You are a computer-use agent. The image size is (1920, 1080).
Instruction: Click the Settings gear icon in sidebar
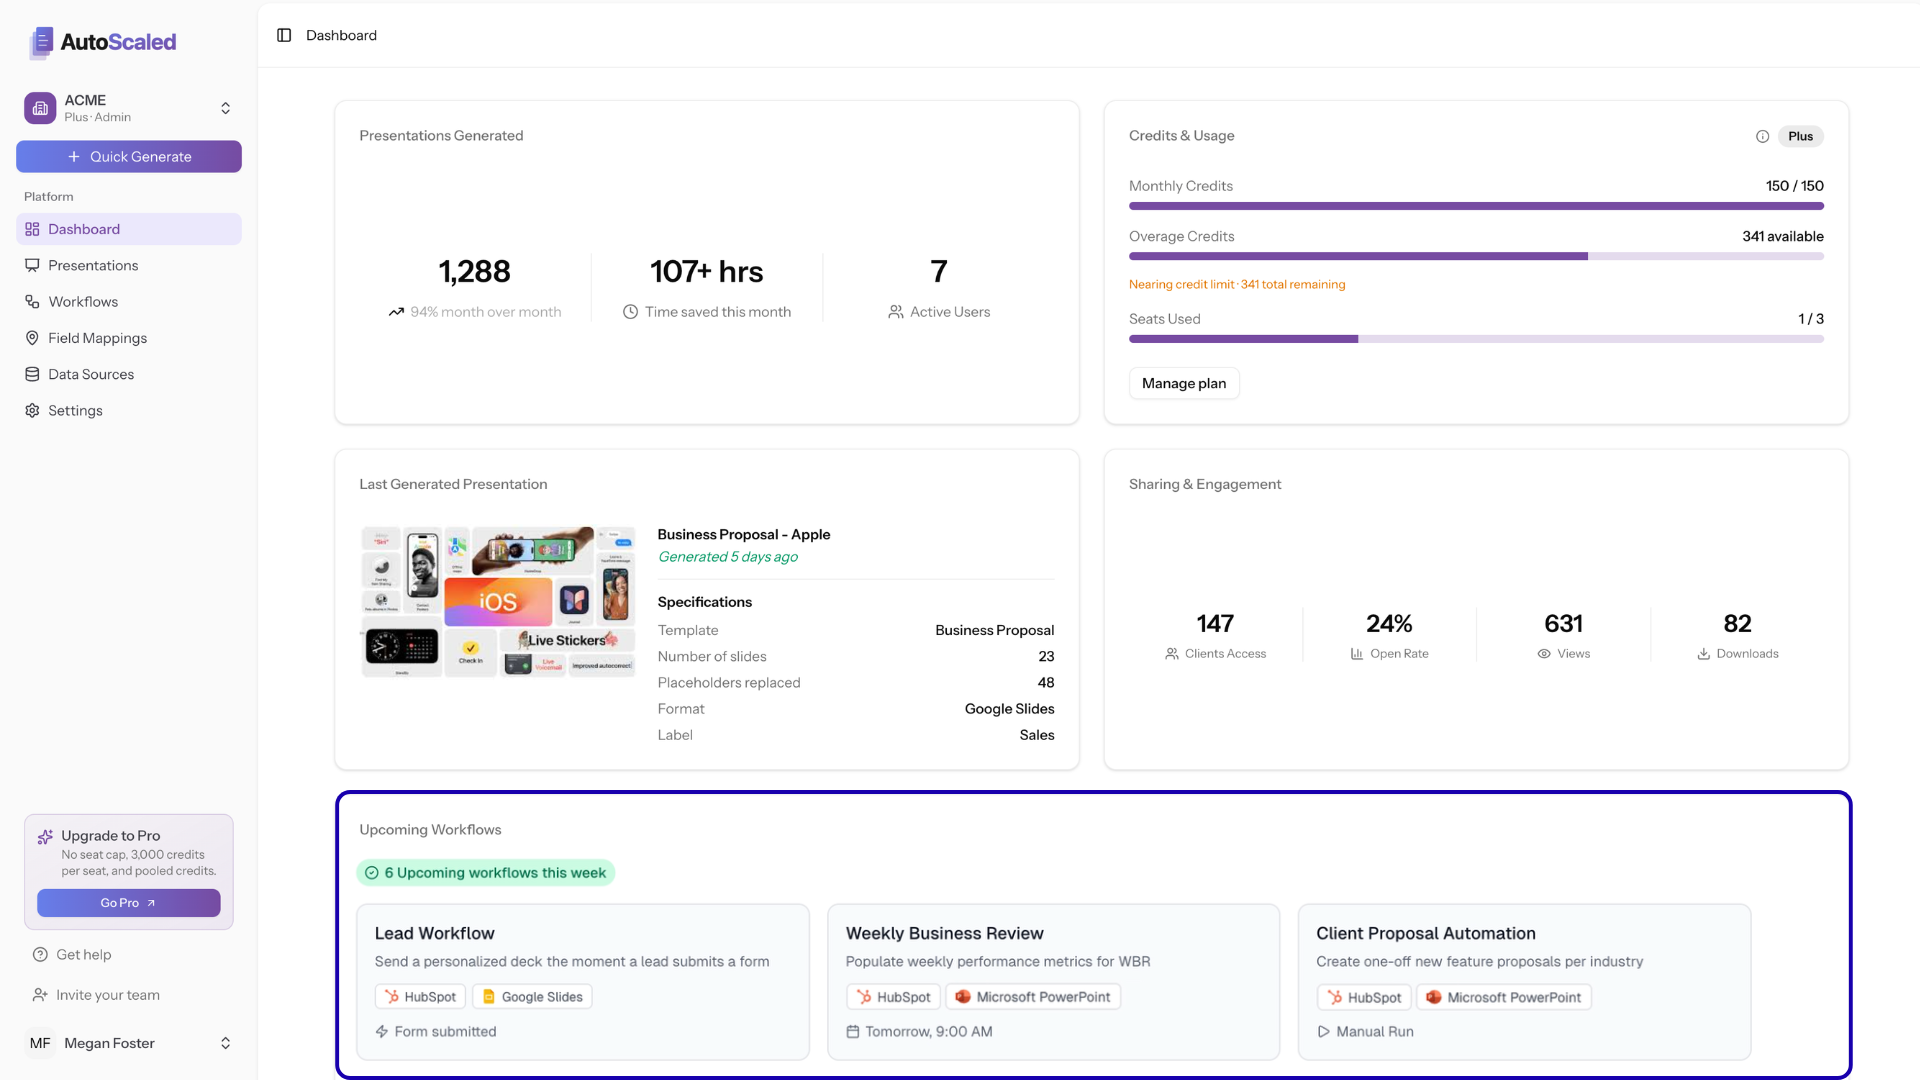click(32, 411)
